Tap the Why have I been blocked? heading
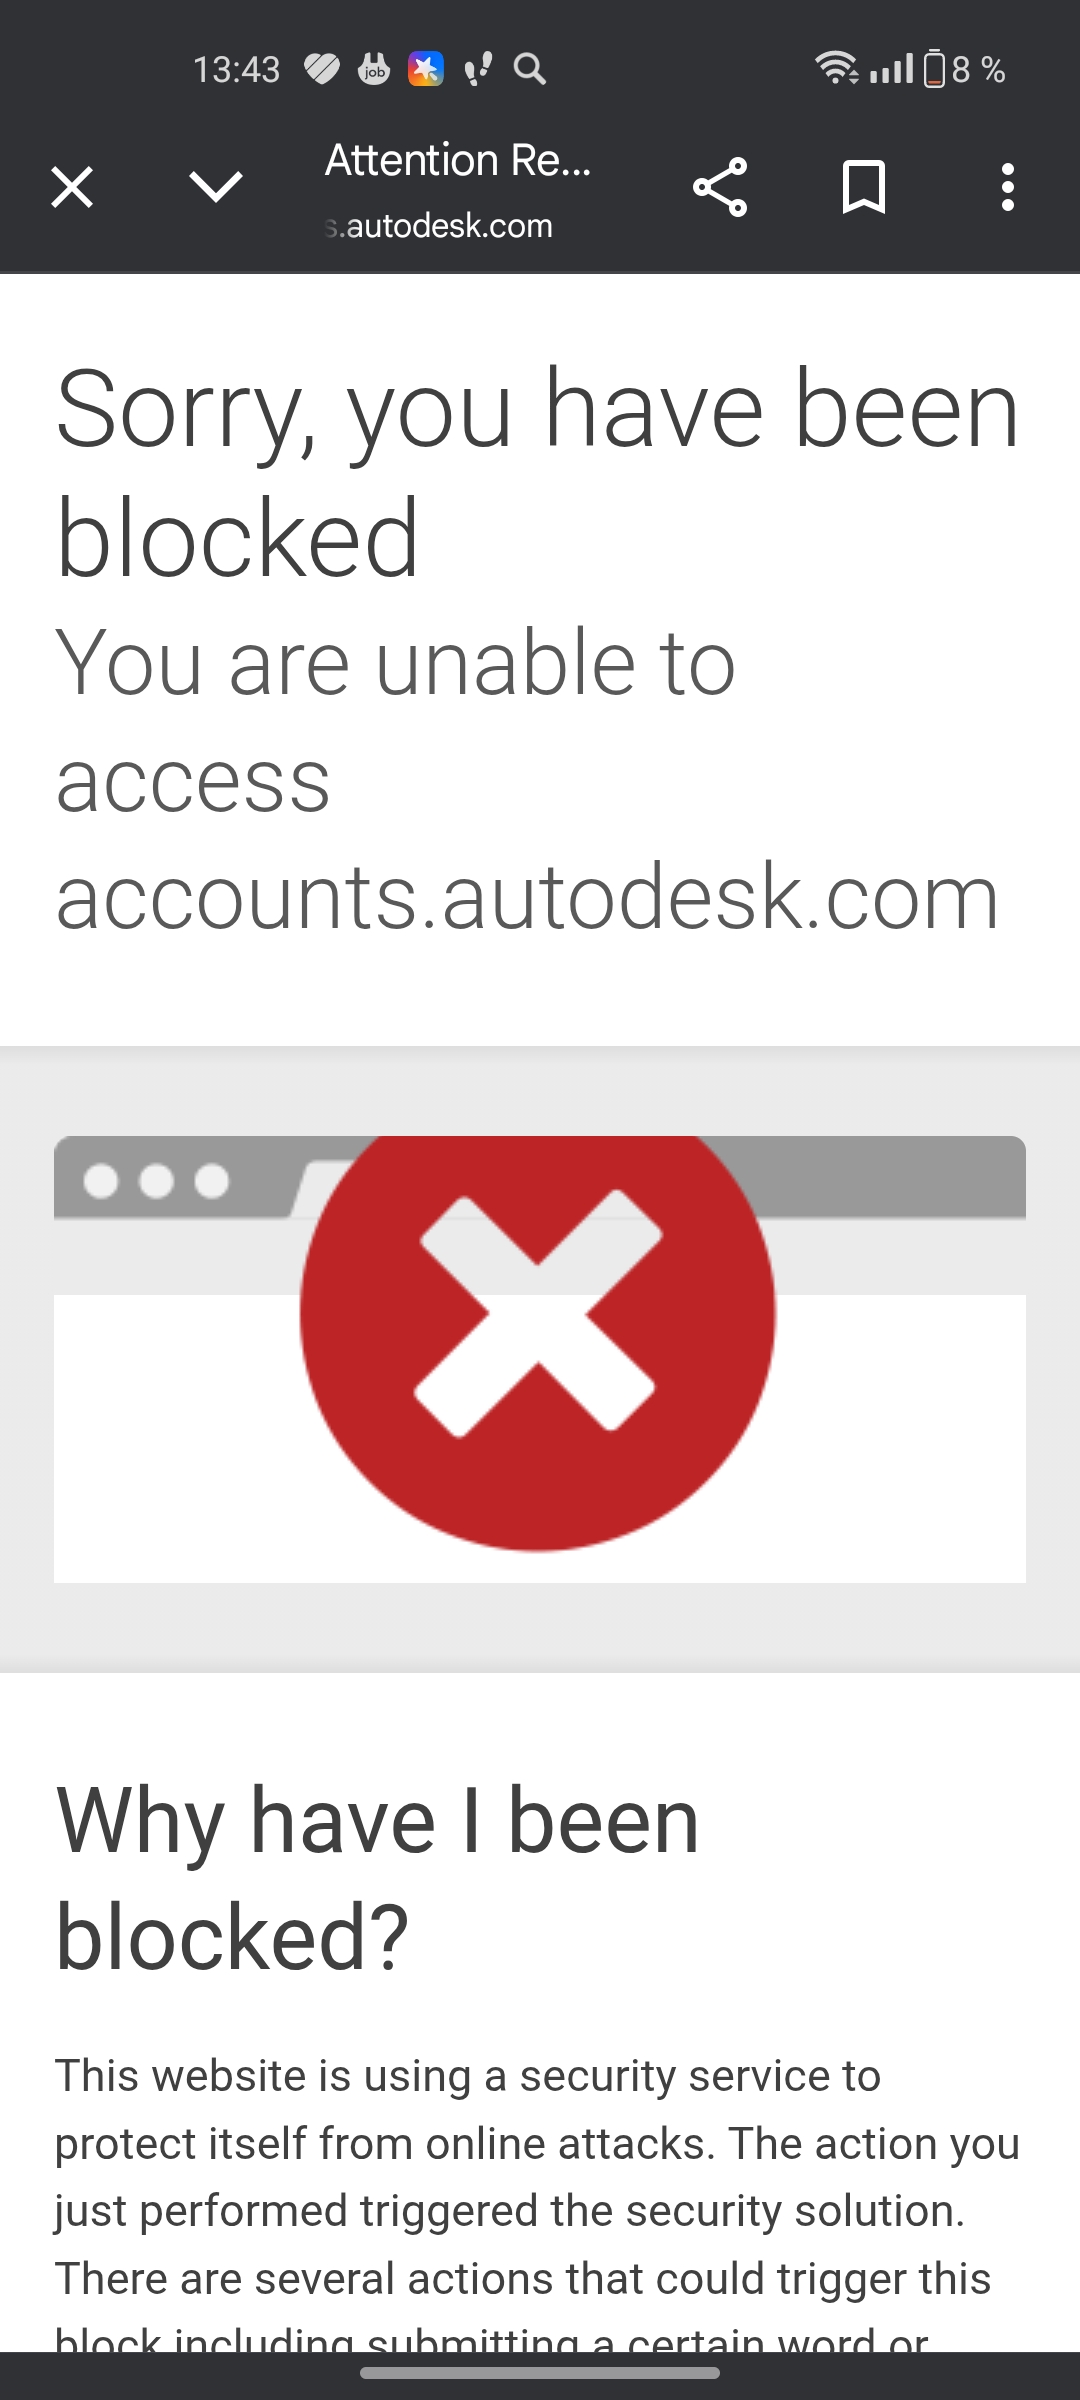This screenshot has height=2400, width=1080. point(377,1878)
